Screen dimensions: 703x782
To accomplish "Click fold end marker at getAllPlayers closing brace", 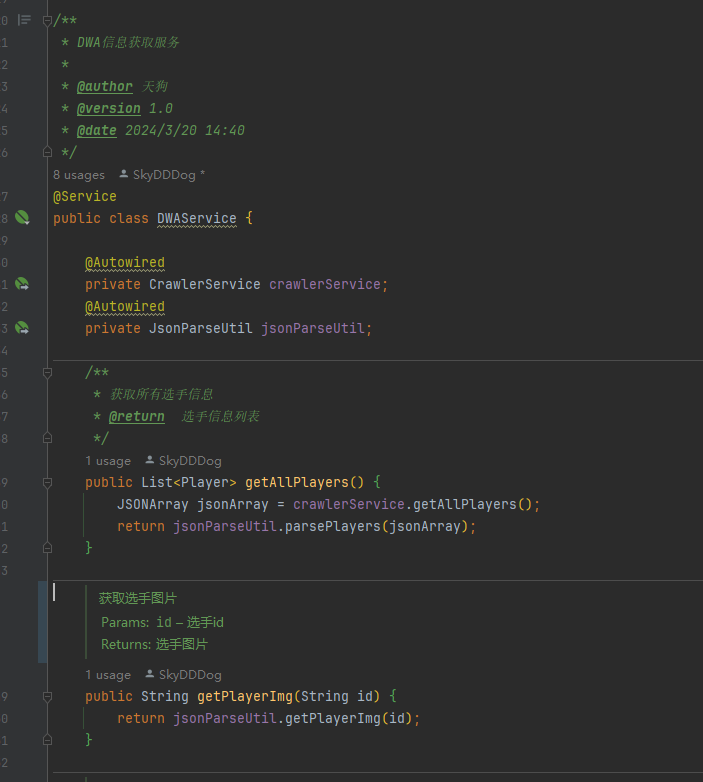I will [x=47, y=548].
